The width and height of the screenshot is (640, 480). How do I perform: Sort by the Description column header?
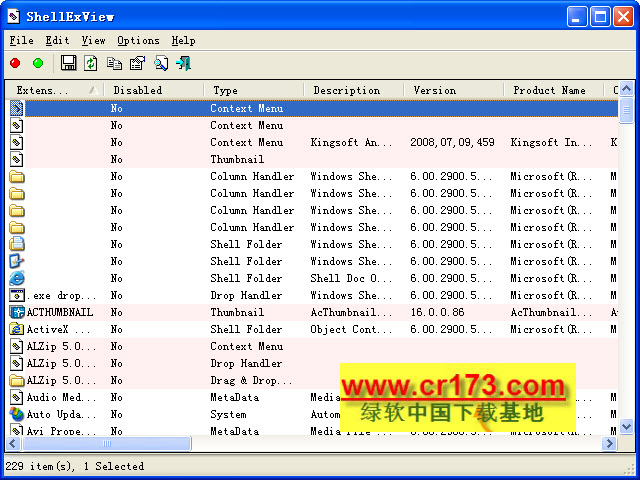pos(353,90)
